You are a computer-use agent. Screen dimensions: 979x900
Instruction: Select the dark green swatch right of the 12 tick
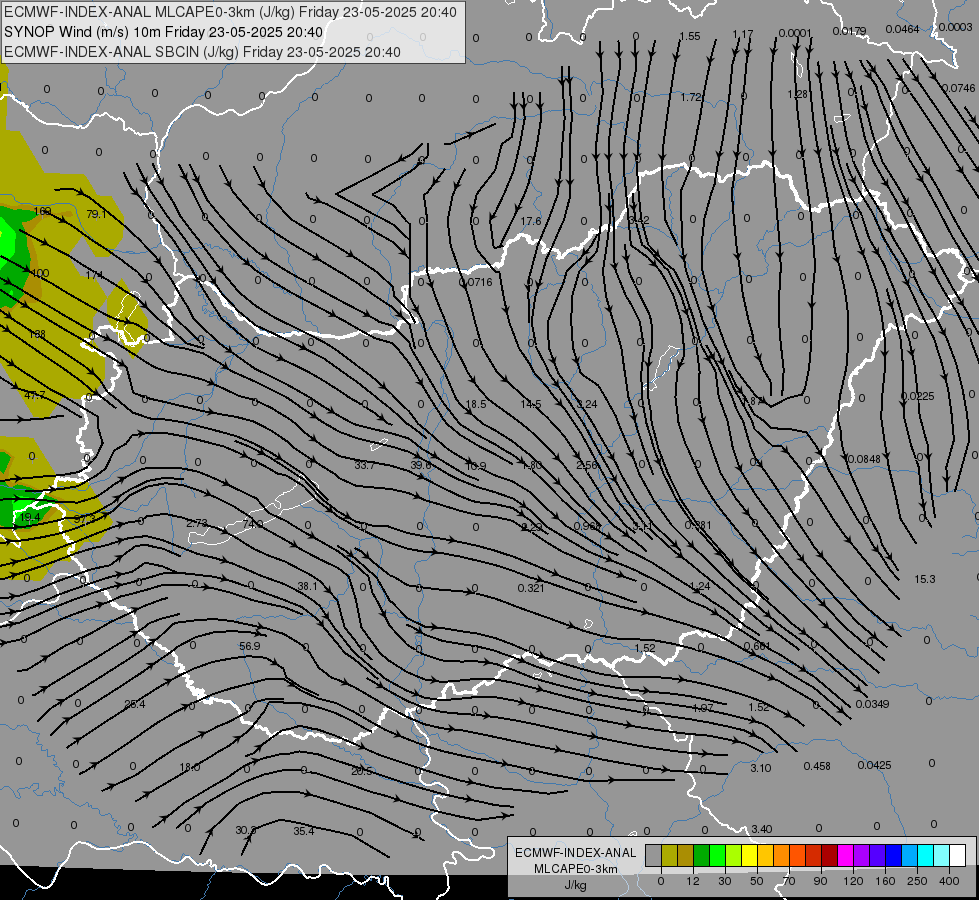[x=701, y=856]
